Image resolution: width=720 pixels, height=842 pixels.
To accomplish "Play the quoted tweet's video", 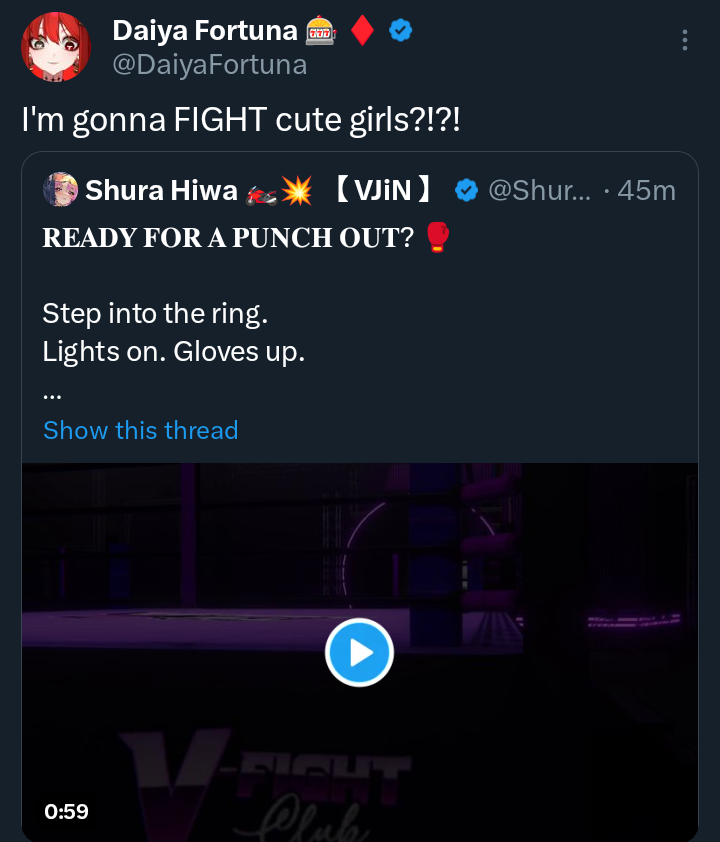I will pyautogui.click(x=359, y=652).
